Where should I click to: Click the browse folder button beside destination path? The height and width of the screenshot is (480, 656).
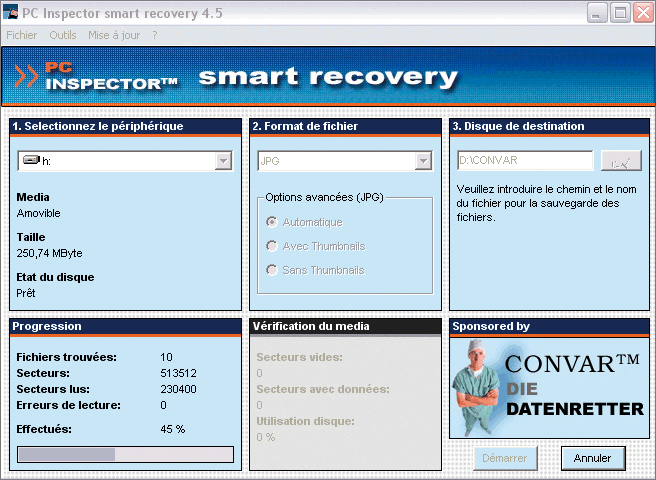tap(621, 161)
